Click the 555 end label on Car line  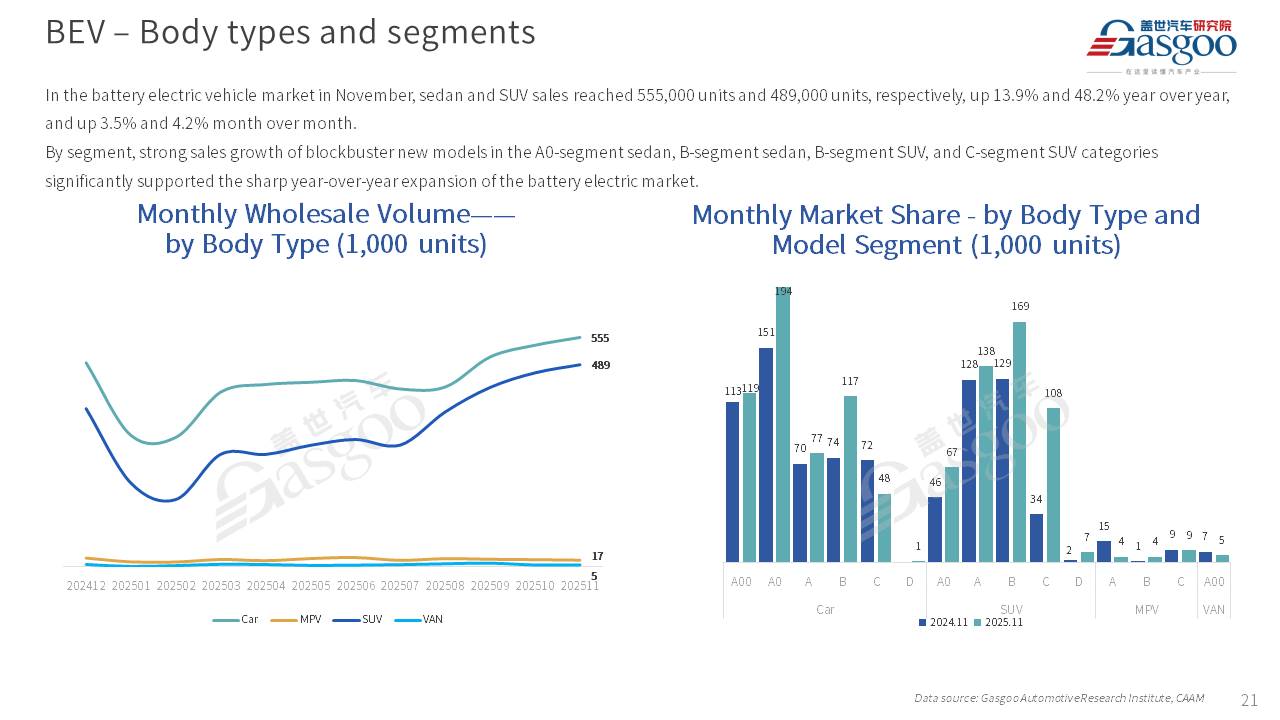[599, 338]
